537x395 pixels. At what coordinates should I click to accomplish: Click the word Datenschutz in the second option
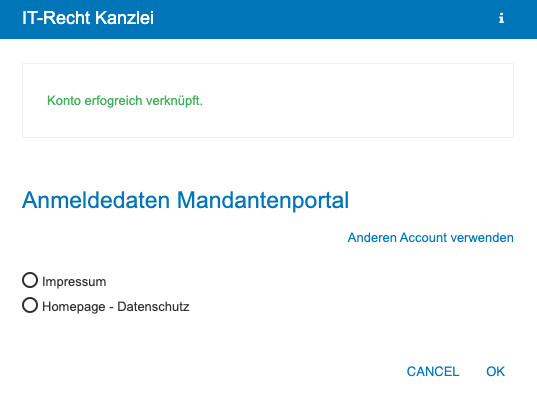[x=153, y=306]
